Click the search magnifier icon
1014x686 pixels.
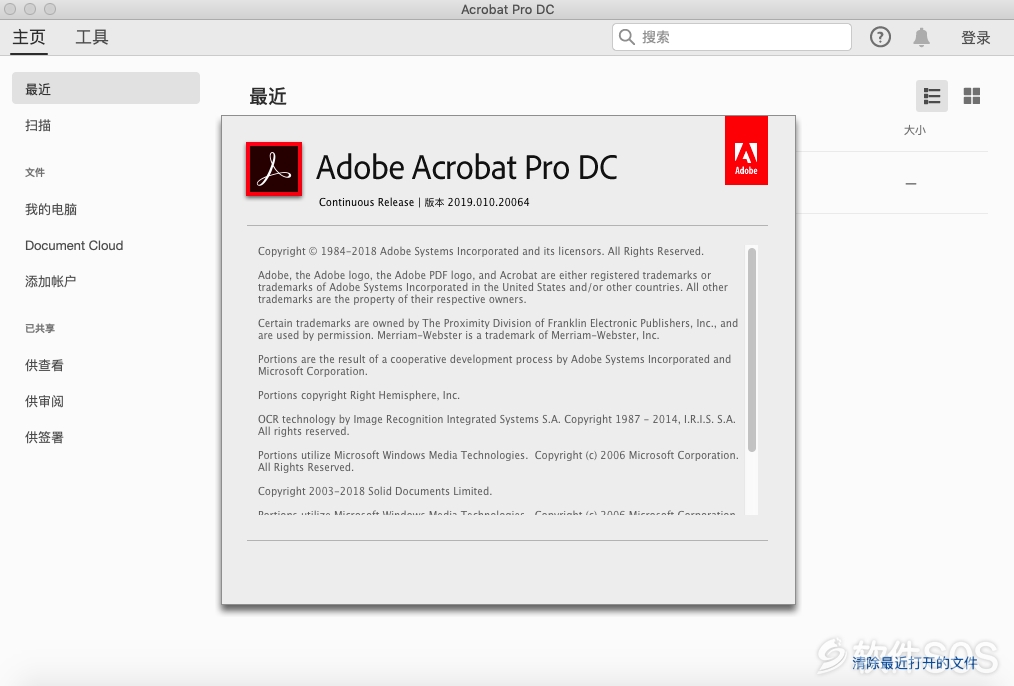(x=626, y=37)
